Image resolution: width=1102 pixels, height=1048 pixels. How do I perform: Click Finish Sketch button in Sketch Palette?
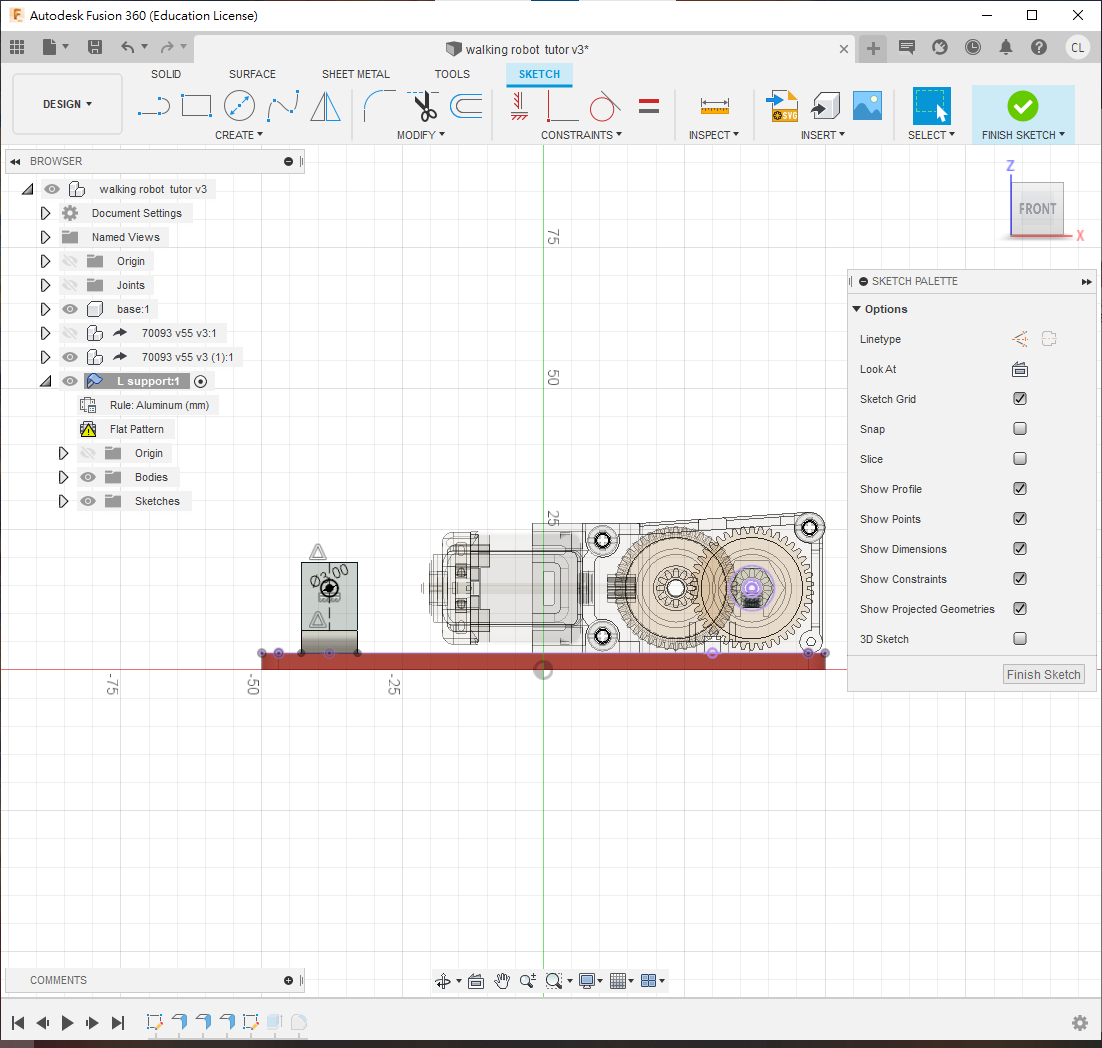(x=1043, y=675)
